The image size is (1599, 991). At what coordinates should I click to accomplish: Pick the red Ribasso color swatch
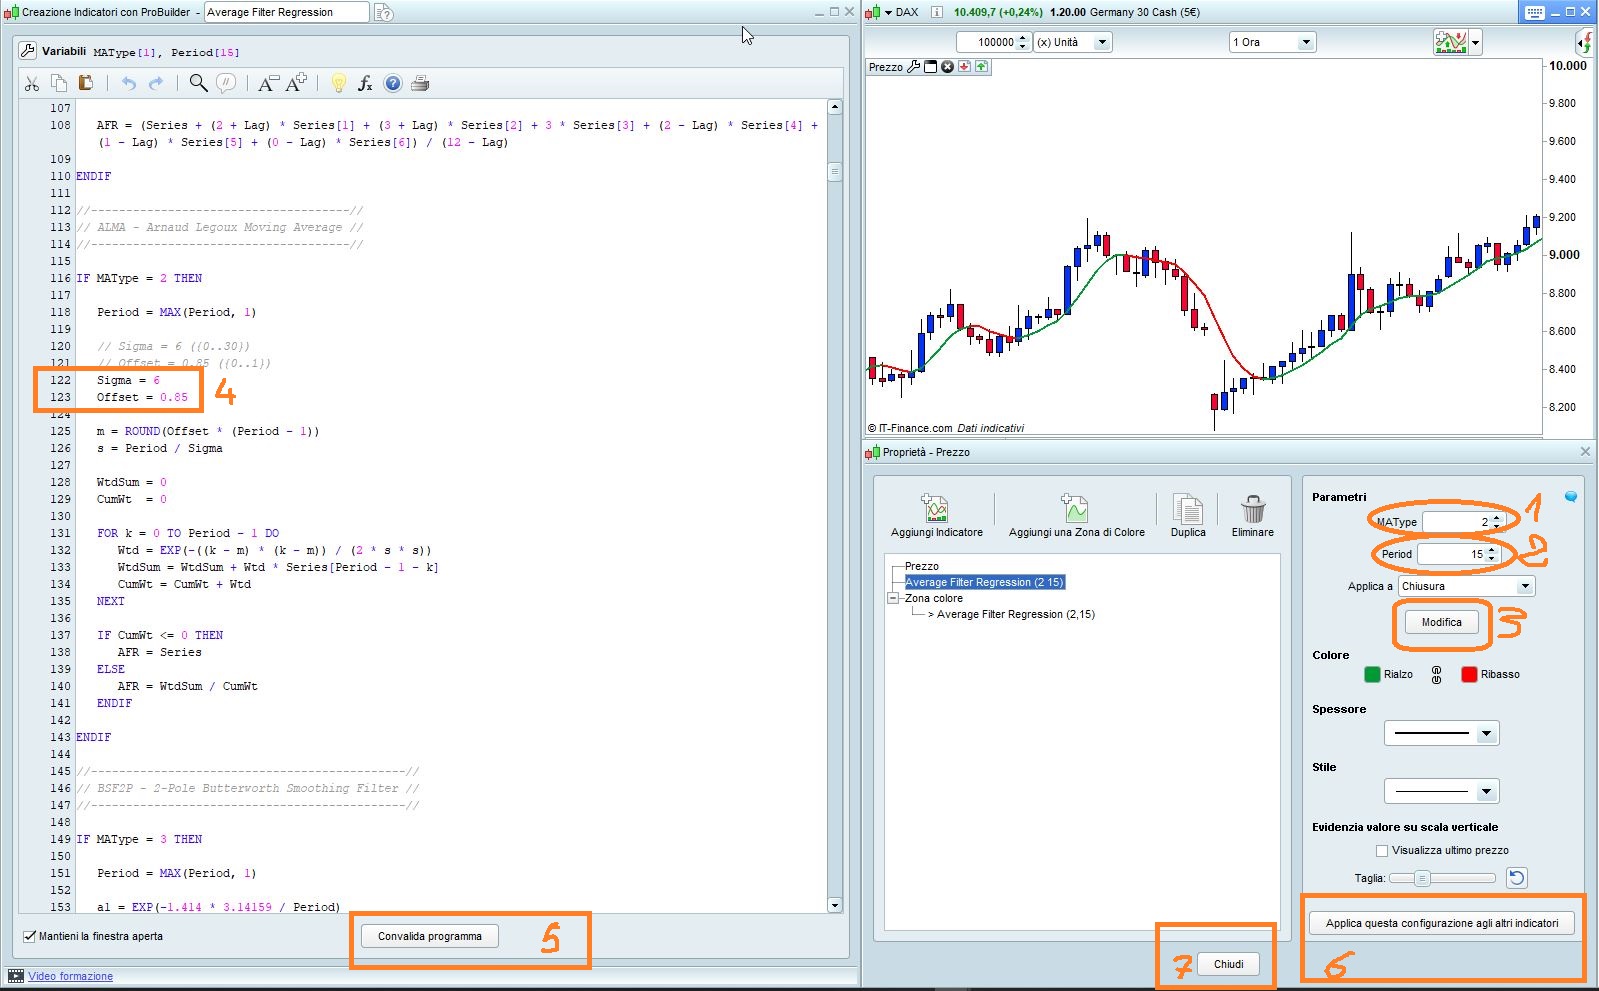pos(1469,675)
